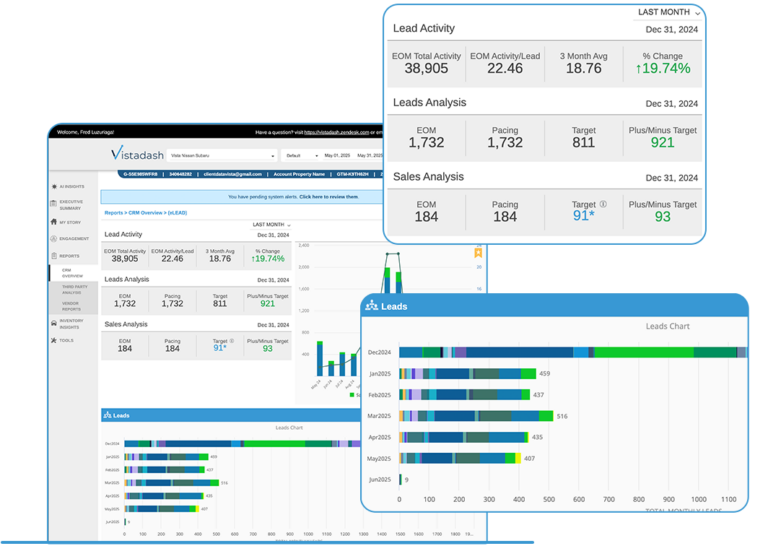Open Executive Summary sidebar icon
This screenshot has height=546, width=768.
click(x=53, y=204)
